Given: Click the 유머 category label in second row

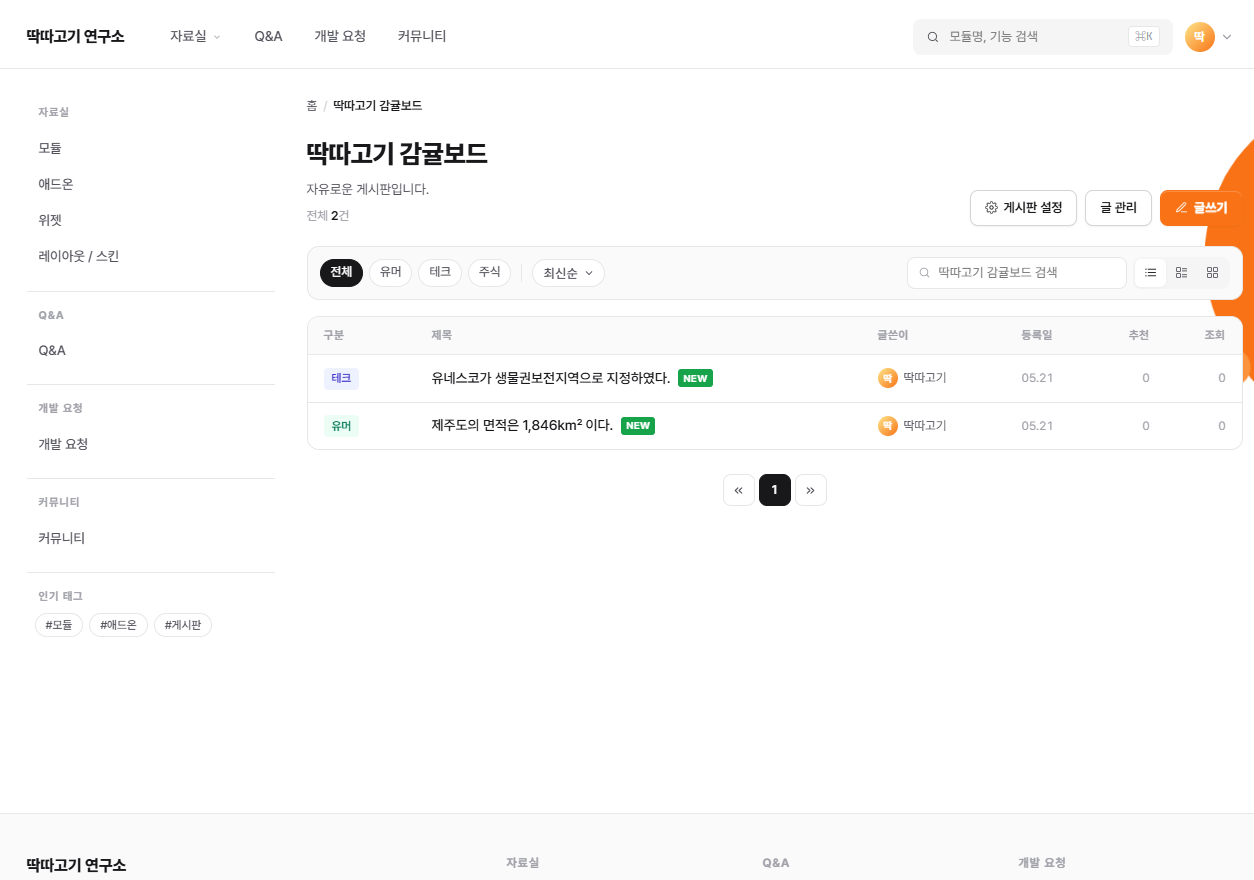Looking at the screenshot, I should click(x=341, y=426).
